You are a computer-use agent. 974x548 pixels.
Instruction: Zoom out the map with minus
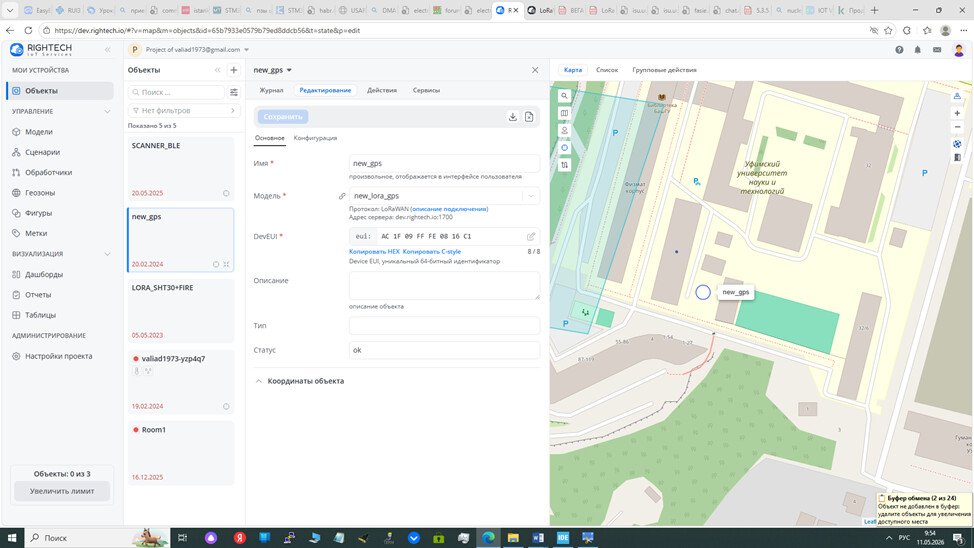(957, 127)
